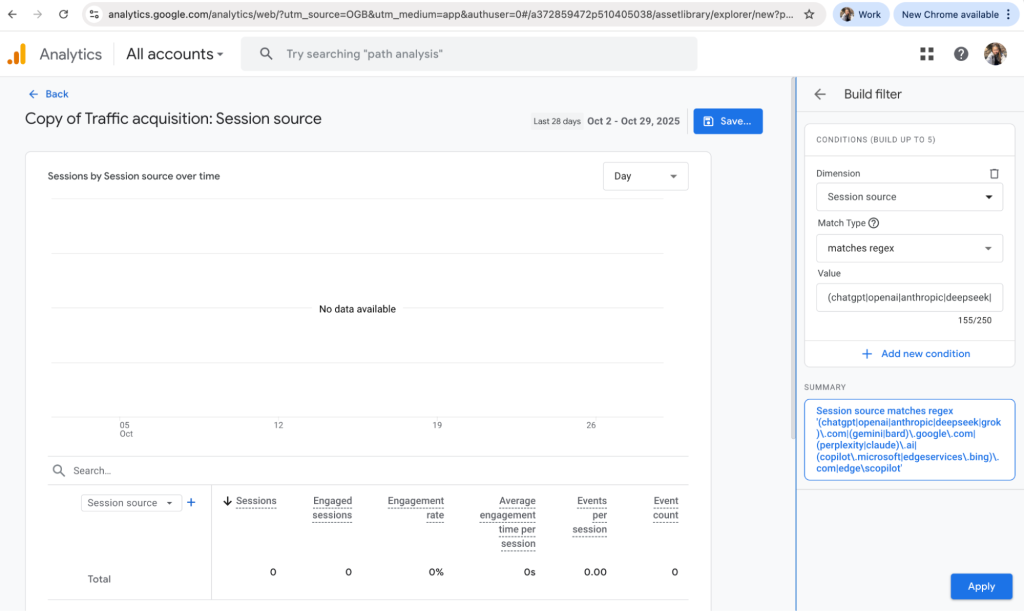The width and height of the screenshot is (1024, 611).
Task: Open the Day granularity dropdown
Action: tap(645, 176)
